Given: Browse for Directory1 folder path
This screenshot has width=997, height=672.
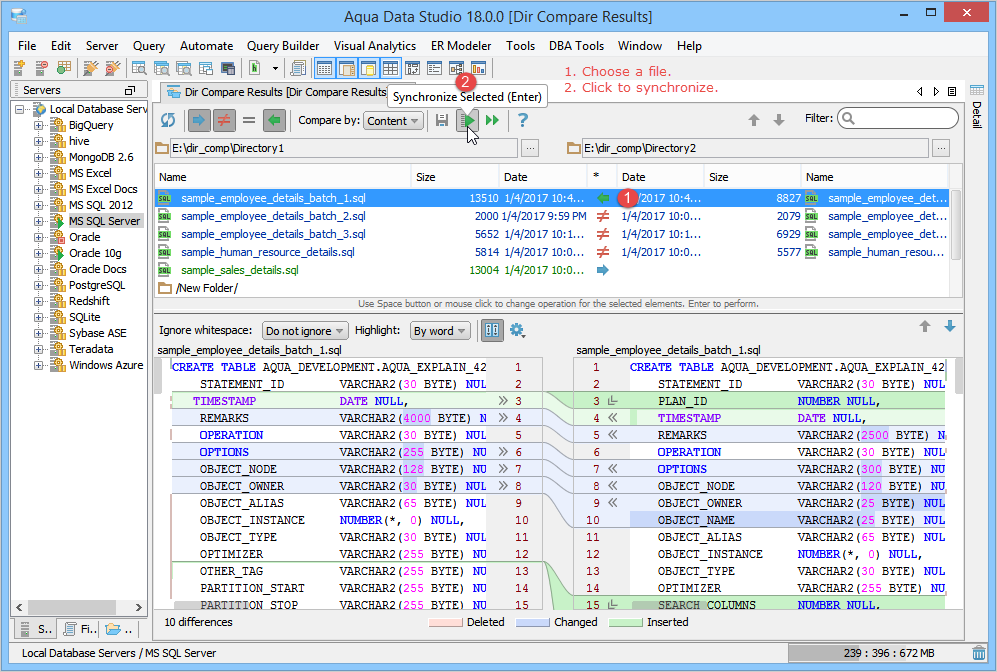Looking at the screenshot, I should point(530,148).
